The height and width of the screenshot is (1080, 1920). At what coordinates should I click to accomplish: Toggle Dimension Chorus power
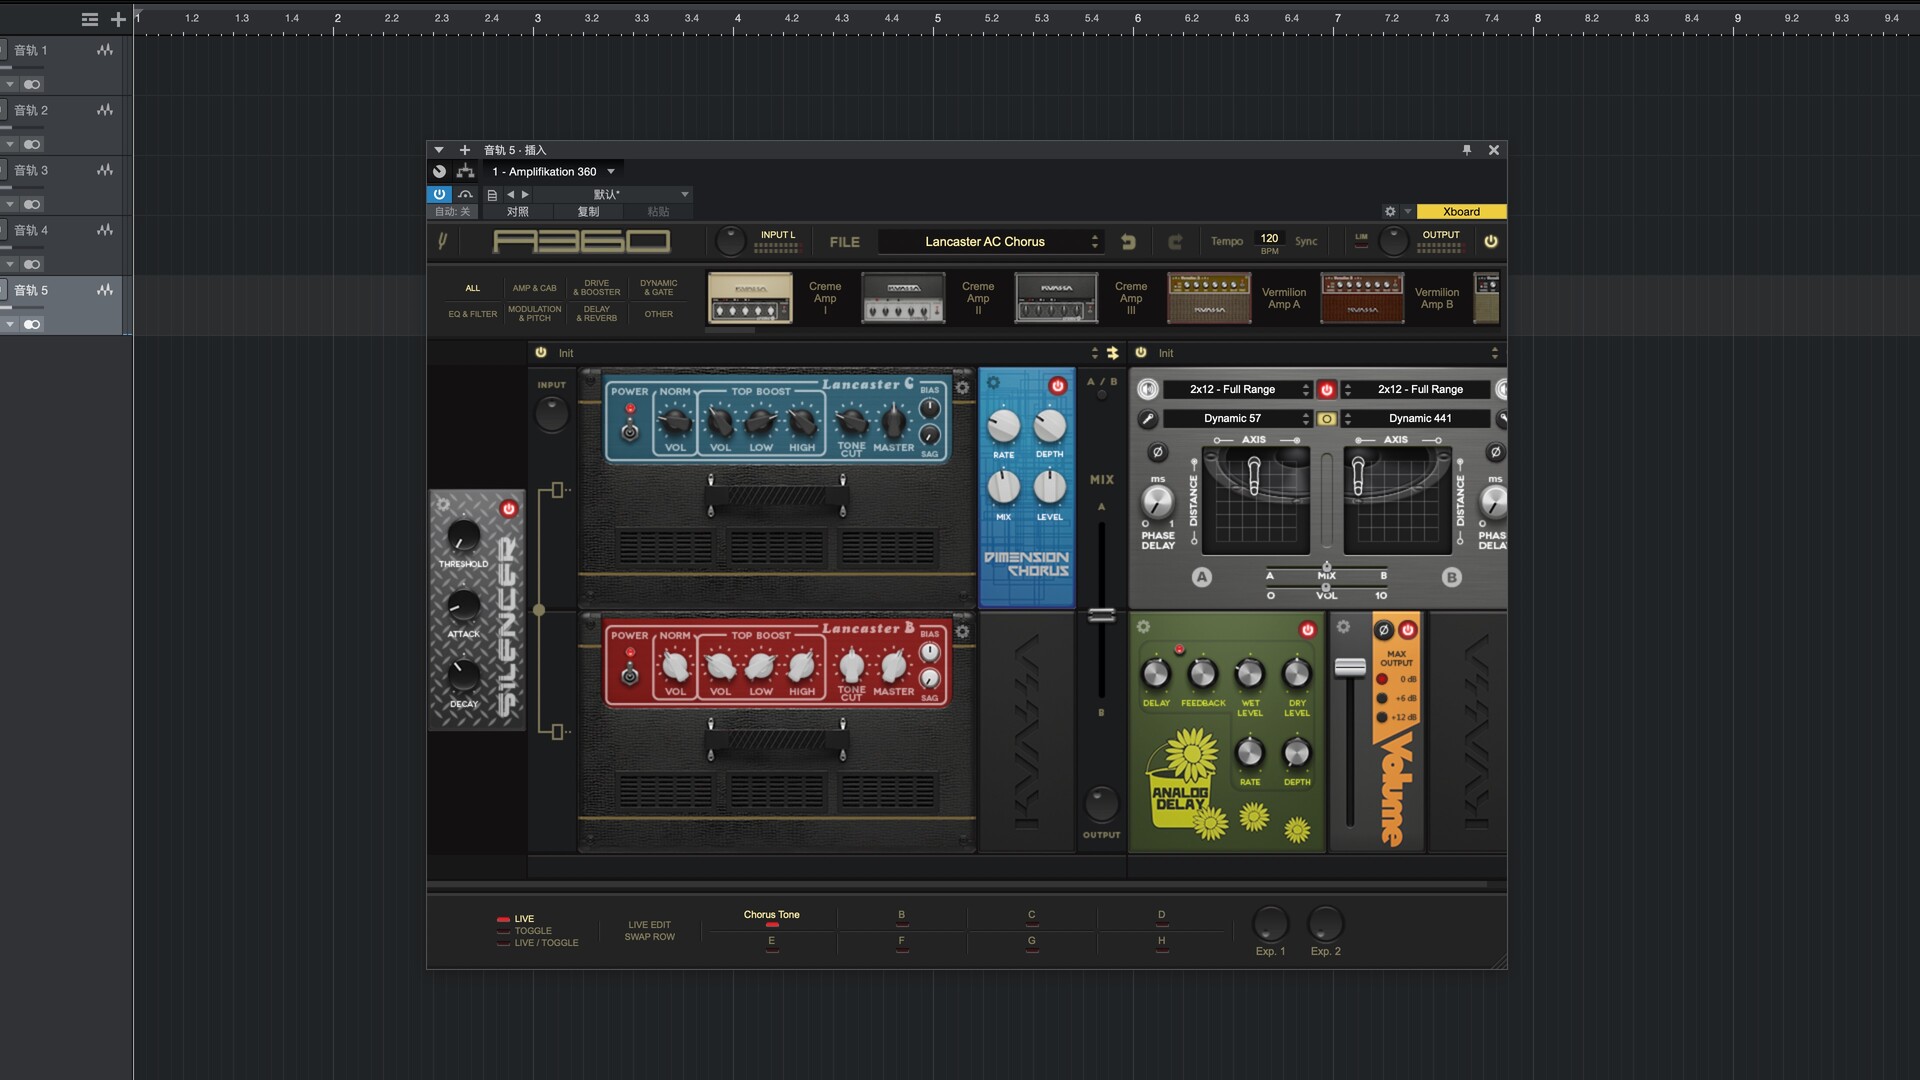(x=1057, y=386)
